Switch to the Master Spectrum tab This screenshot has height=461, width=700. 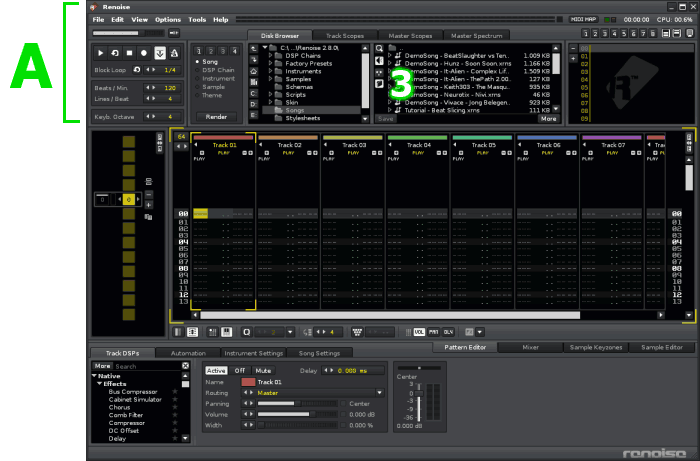(476, 36)
